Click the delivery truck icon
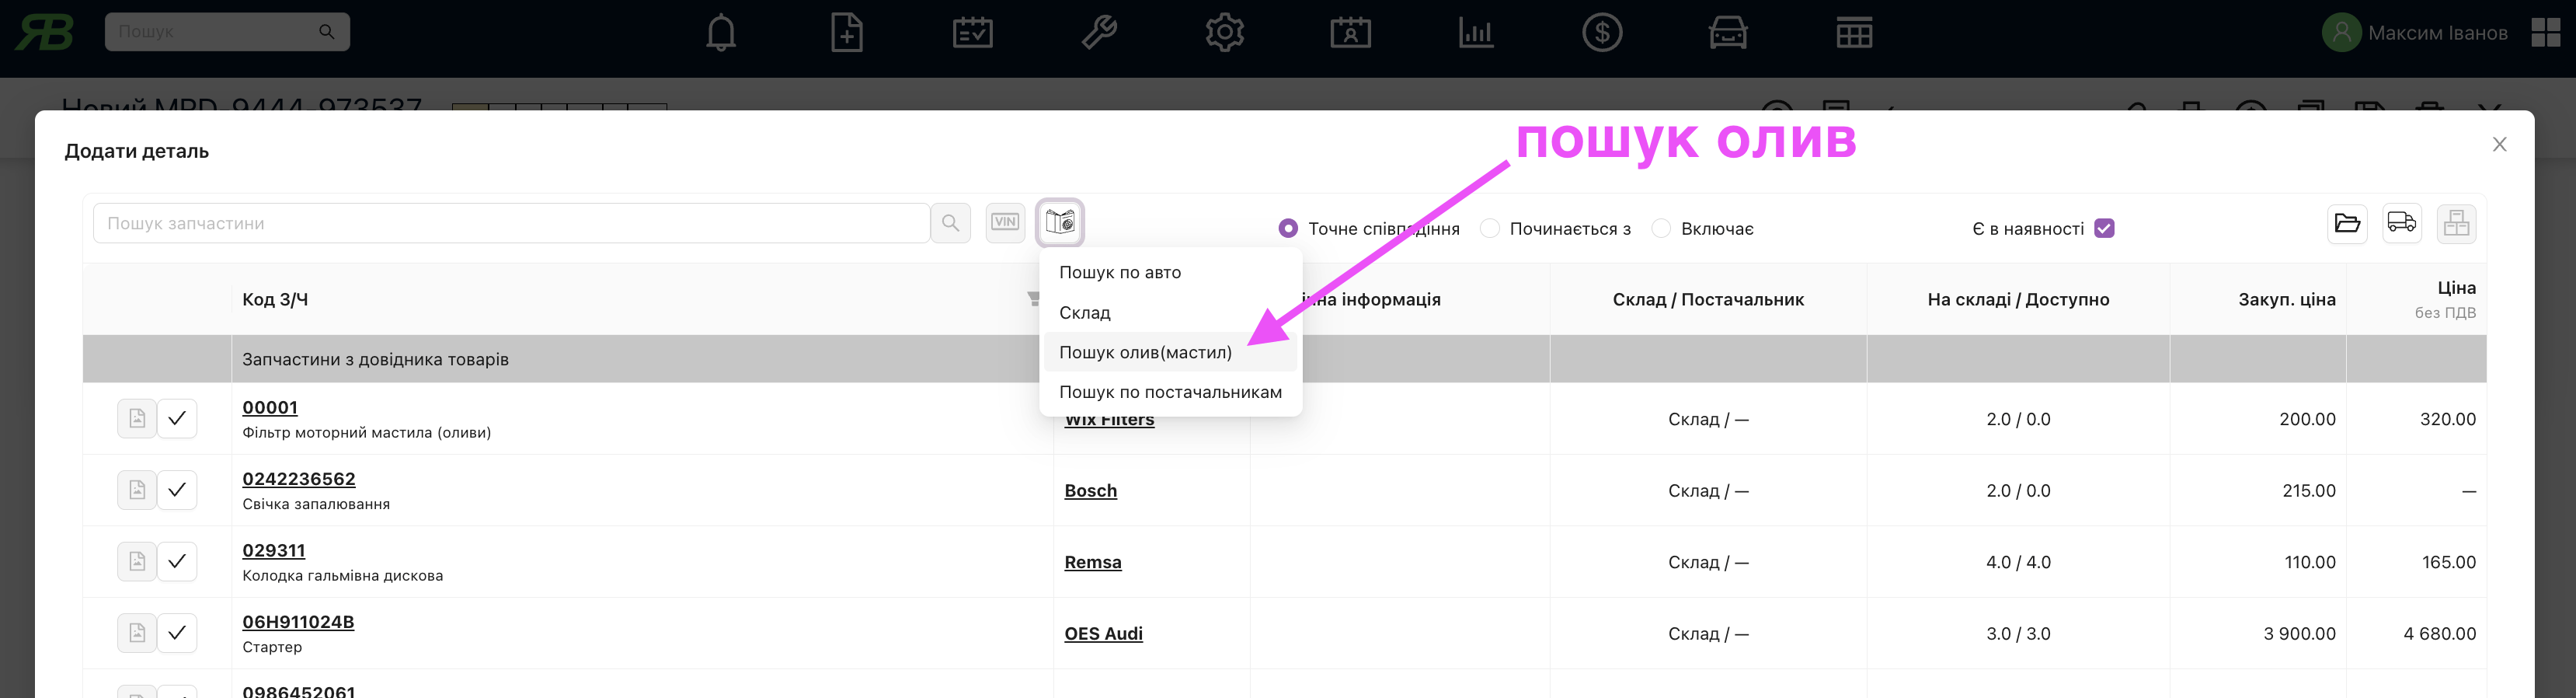This screenshot has height=698, width=2576. (2401, 223)
